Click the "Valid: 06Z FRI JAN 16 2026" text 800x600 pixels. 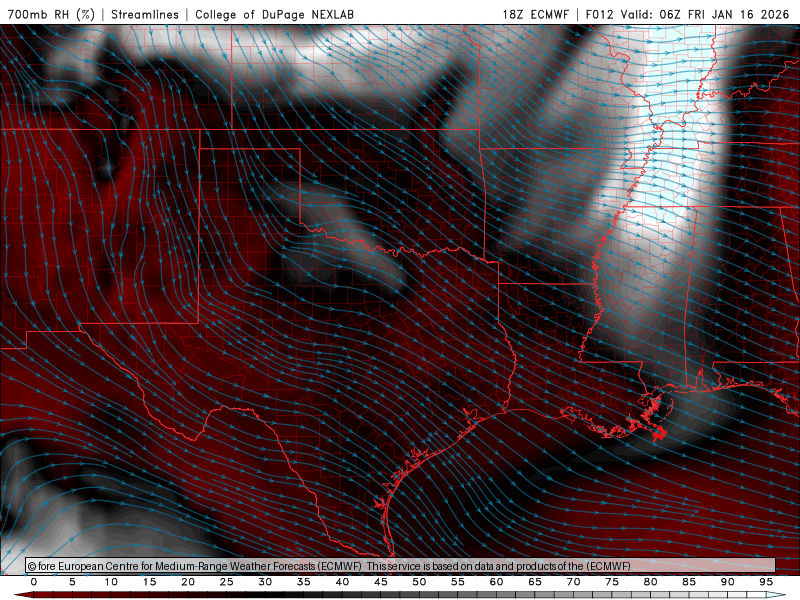point(705,14)
